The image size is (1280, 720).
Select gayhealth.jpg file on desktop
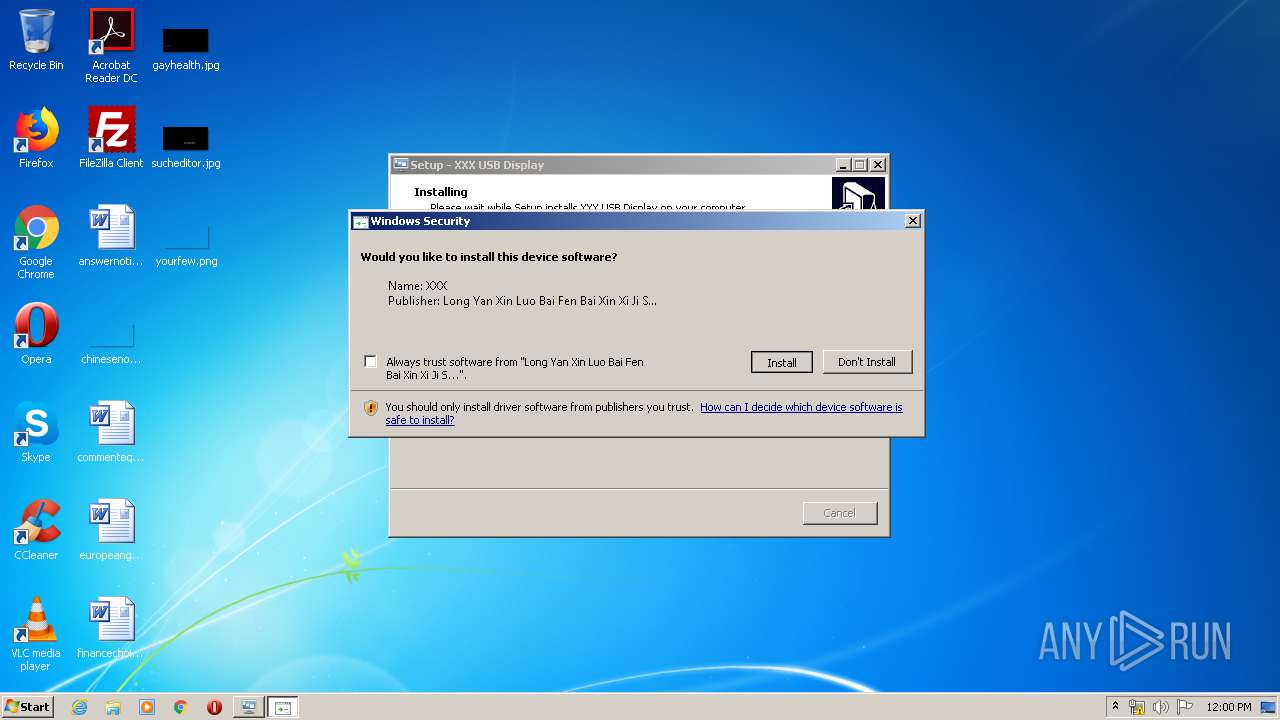coord(186,48)
